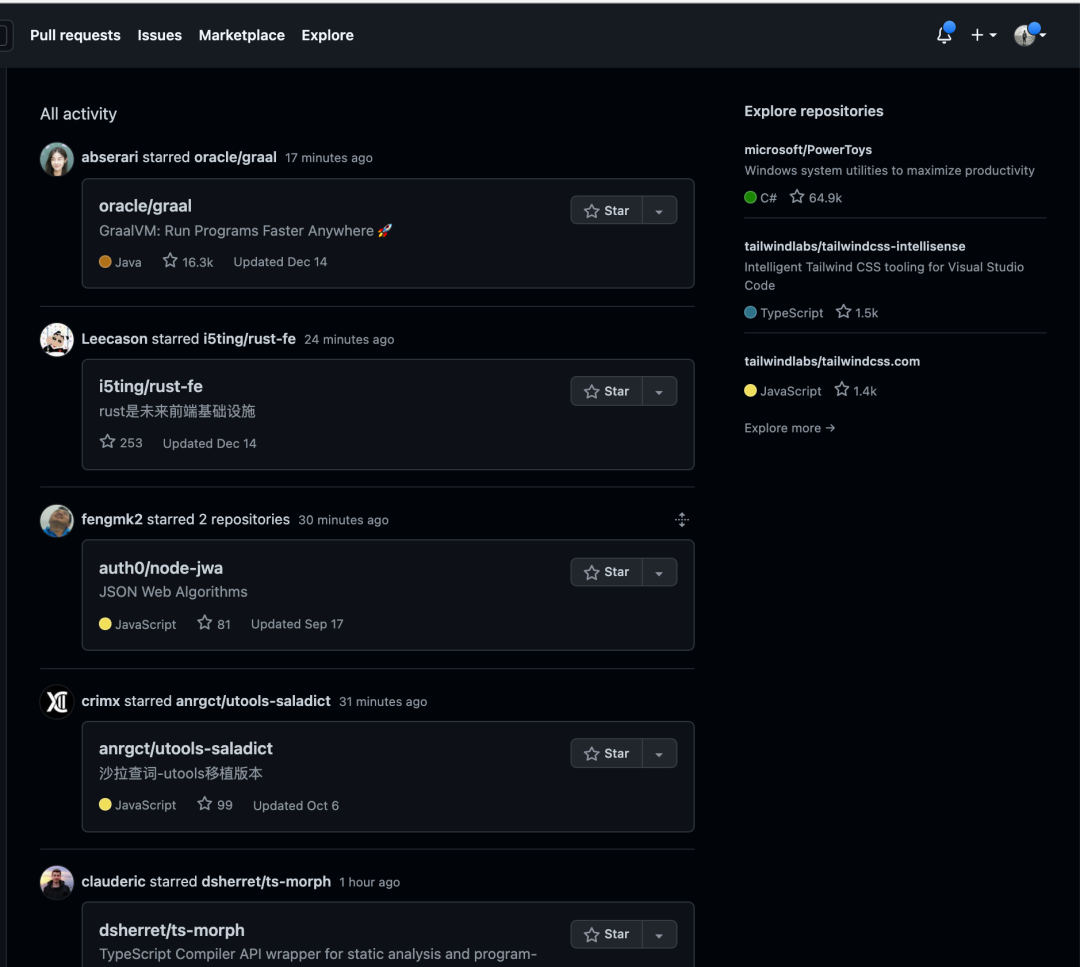The height and width of the screenshot is (967, 1080).
Task: Star the anrgct/utools-saladict repository
Action: tap(606, 753)
